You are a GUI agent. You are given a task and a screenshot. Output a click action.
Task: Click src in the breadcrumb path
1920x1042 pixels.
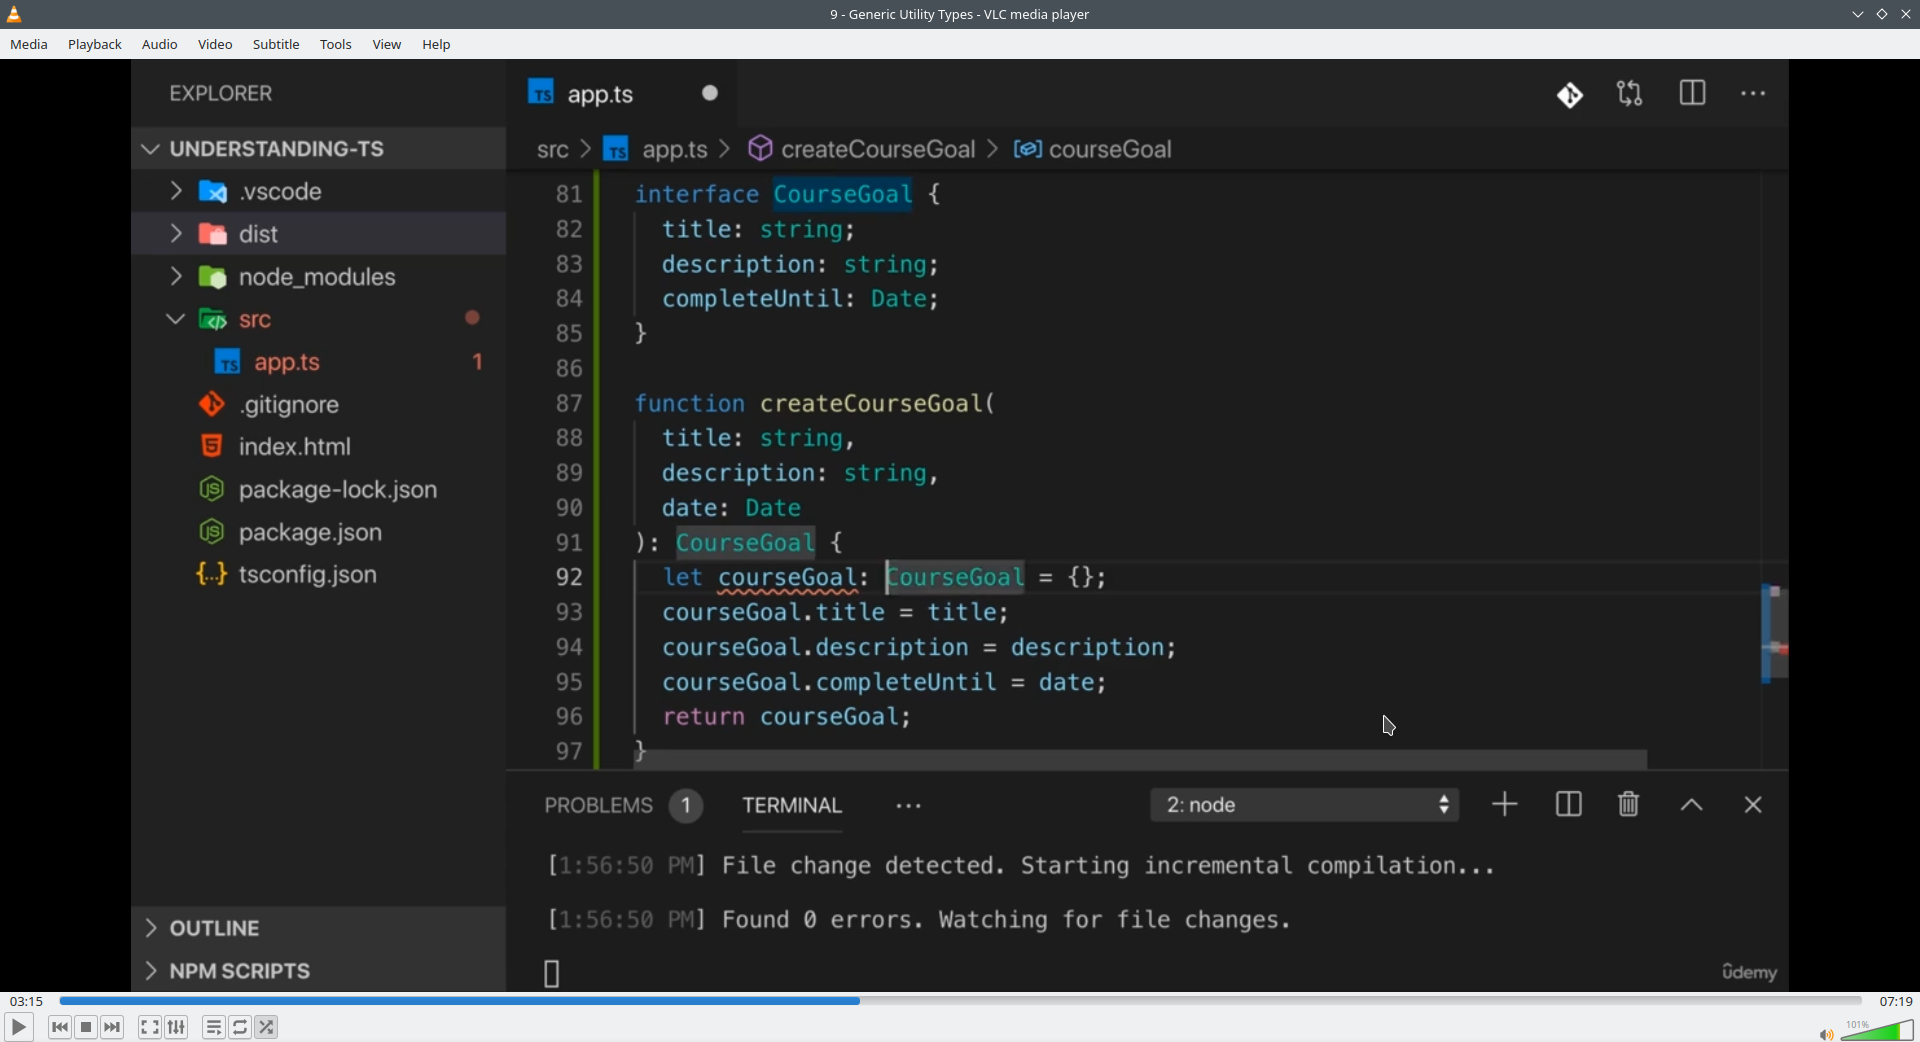click(x=552, y=150)
